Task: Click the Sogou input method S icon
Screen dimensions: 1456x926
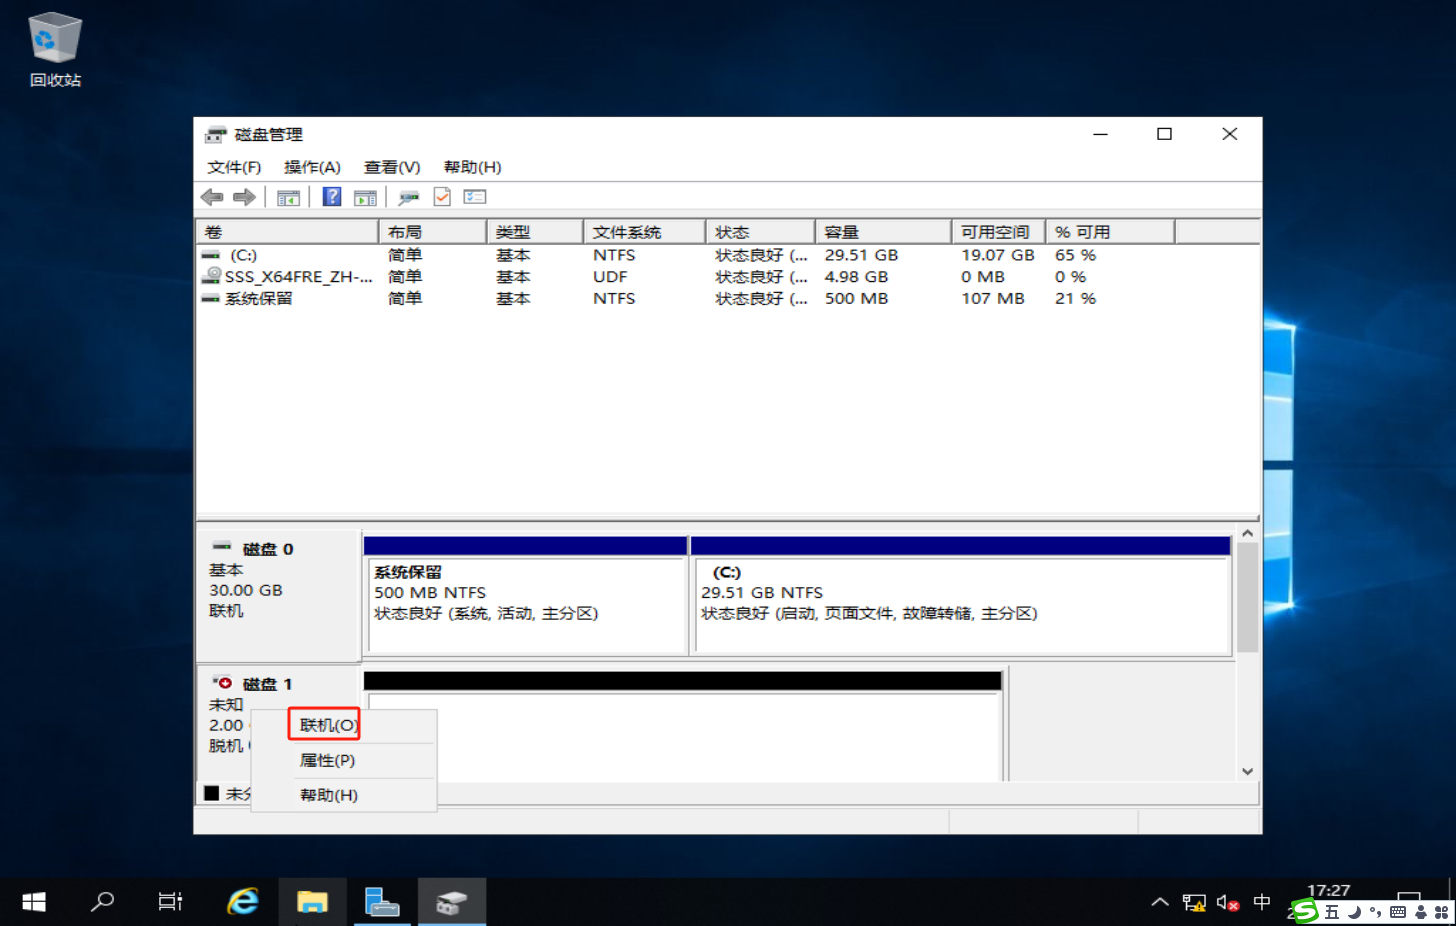Action: tap(1304, 911)
